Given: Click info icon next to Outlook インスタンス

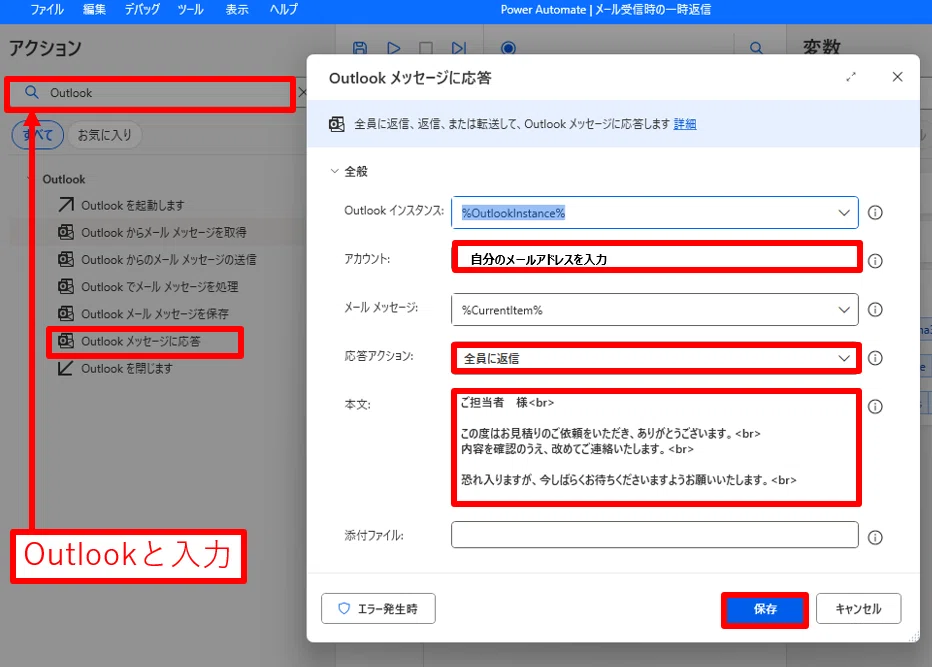Looking at the screenshot, I should tap(875, 212).
